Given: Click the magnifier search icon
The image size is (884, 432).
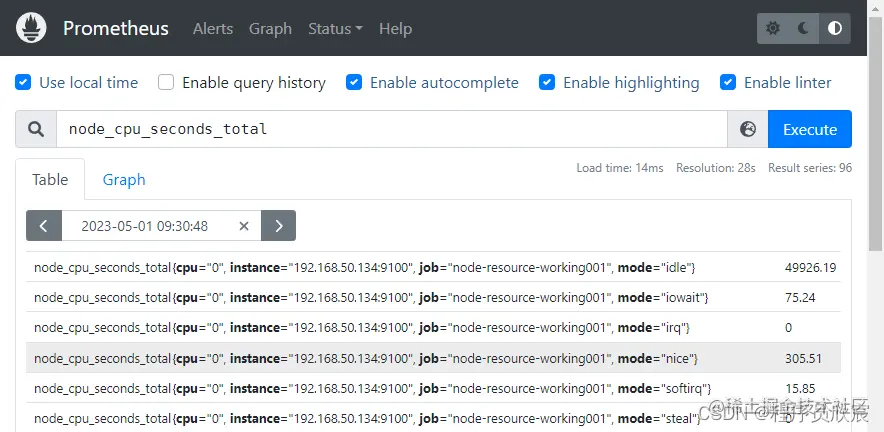Looking at the screenshot, I should click(x=36, y=129).
